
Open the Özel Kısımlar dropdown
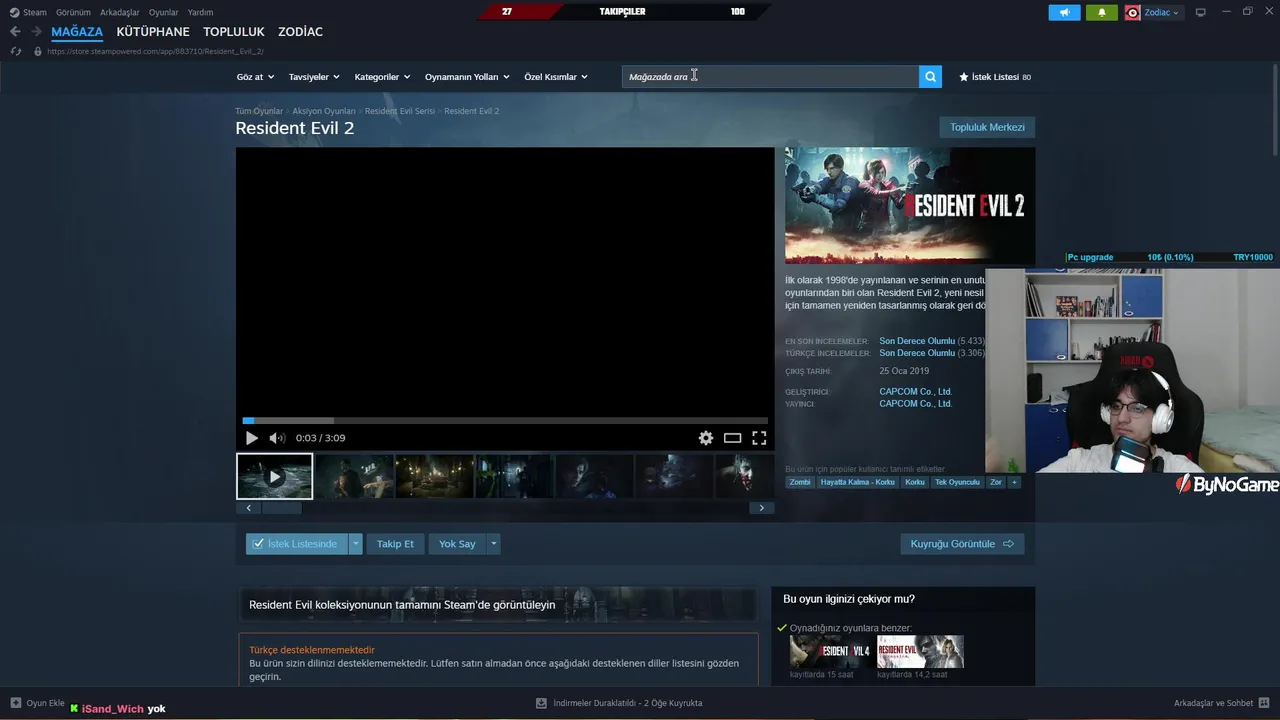[x=556, y=77]
